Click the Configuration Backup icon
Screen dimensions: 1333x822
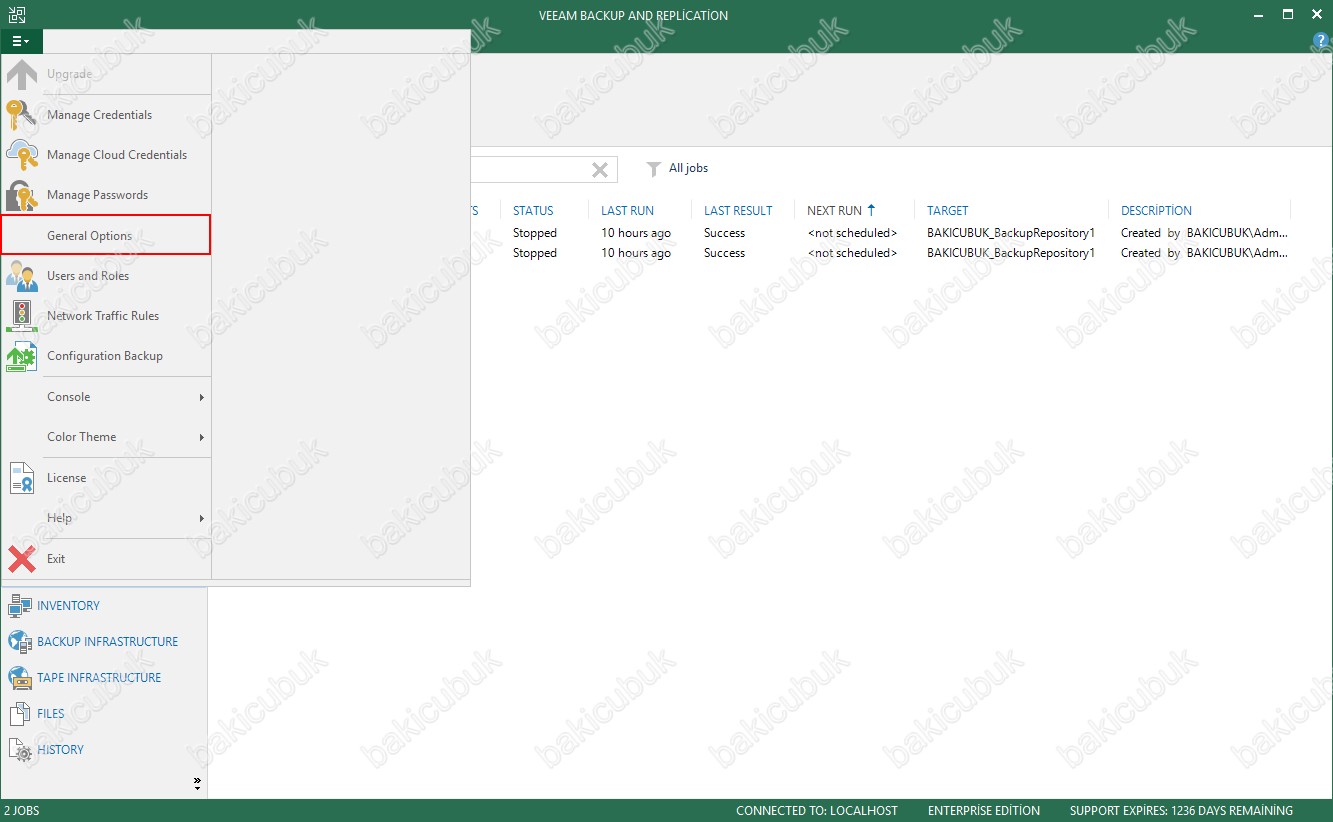[x=22, y=356]
